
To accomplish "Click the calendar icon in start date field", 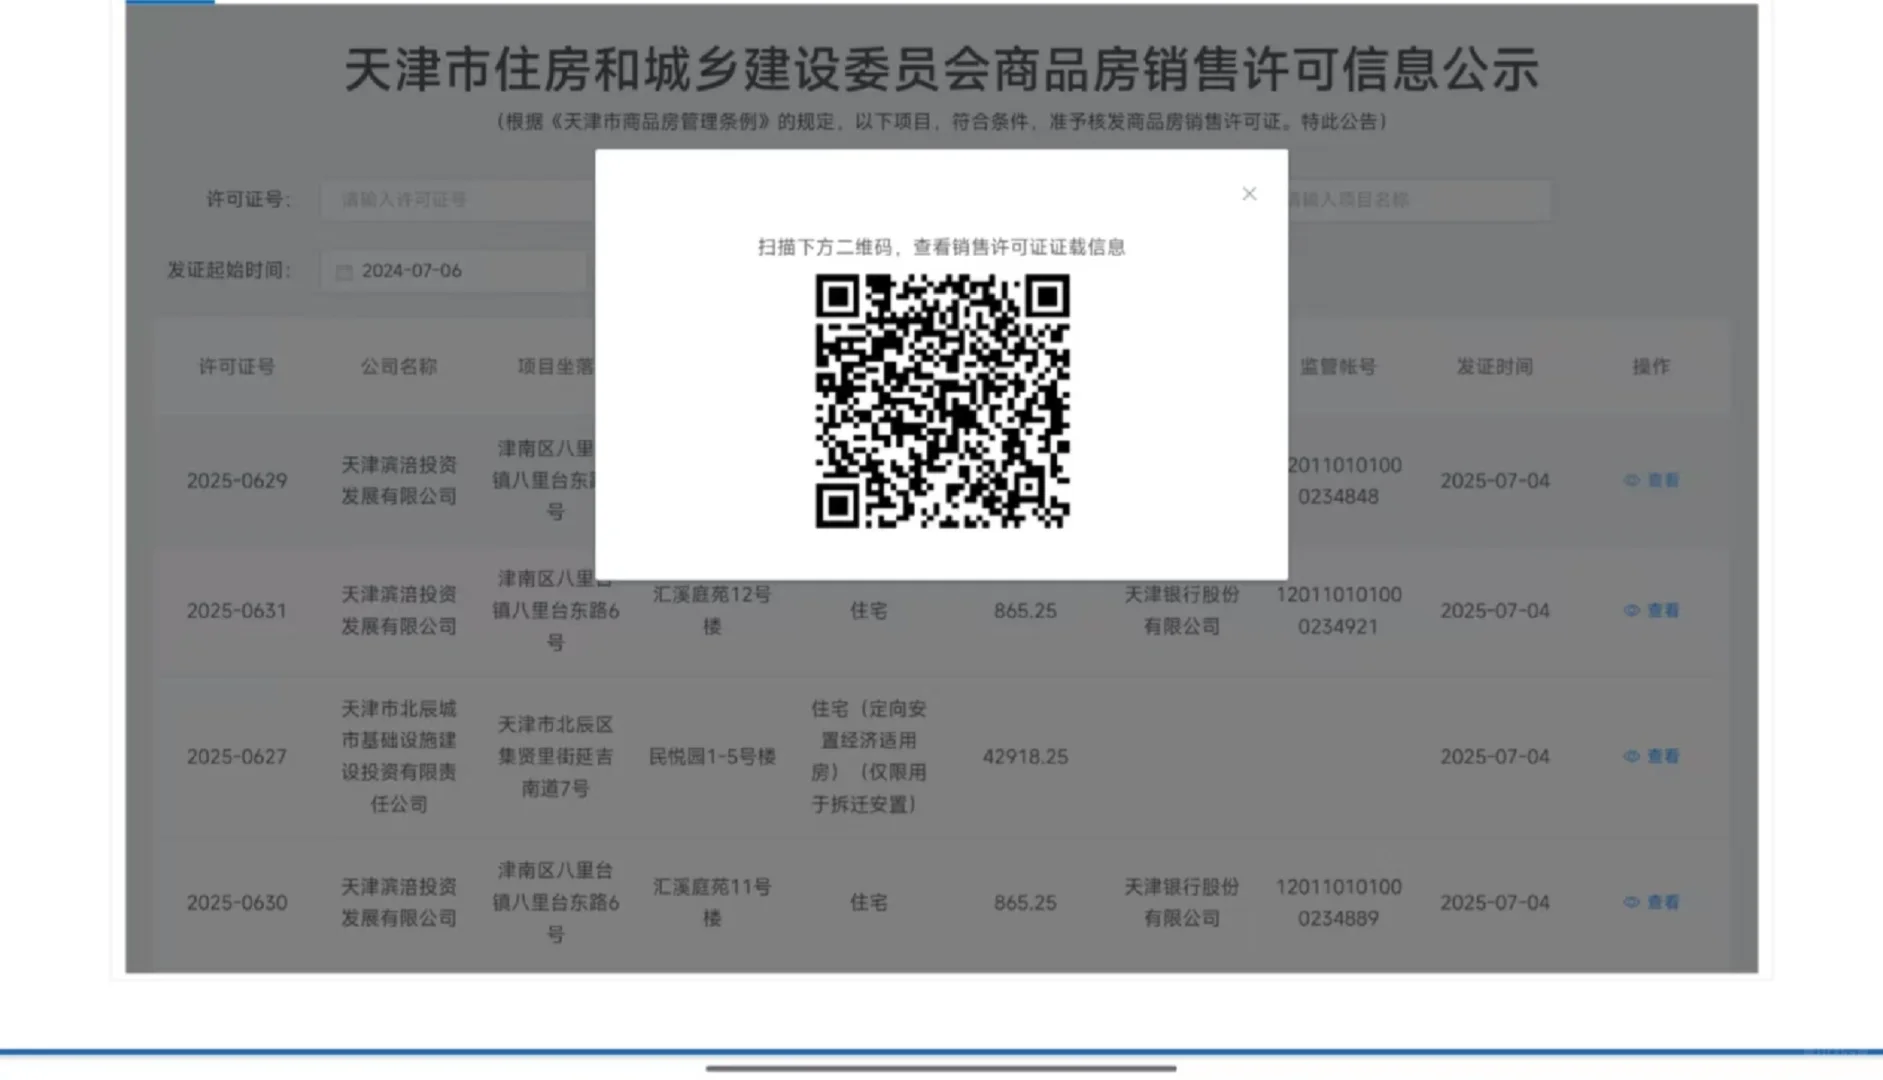I will [x=344, y=272].
